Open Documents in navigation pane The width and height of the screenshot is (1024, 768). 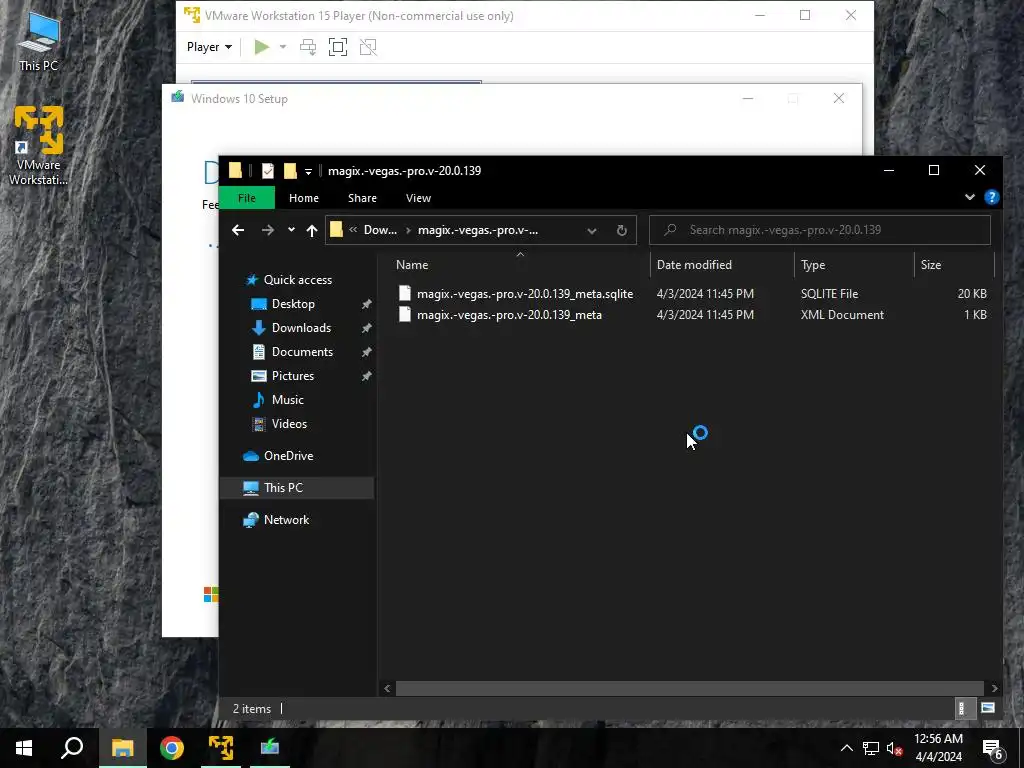pos(302,351)
